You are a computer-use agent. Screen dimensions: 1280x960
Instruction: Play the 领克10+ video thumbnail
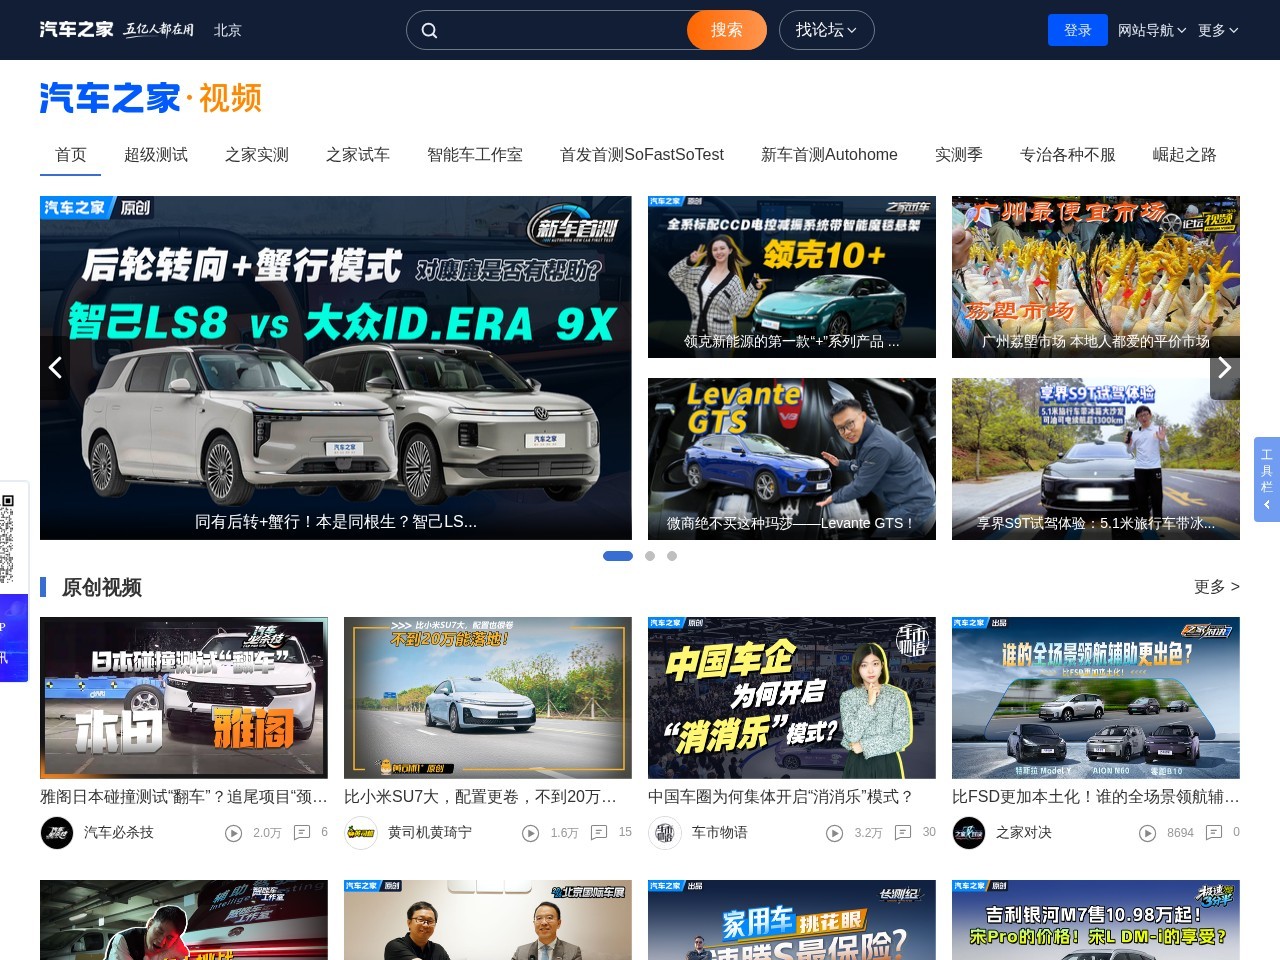click(792, 277)
